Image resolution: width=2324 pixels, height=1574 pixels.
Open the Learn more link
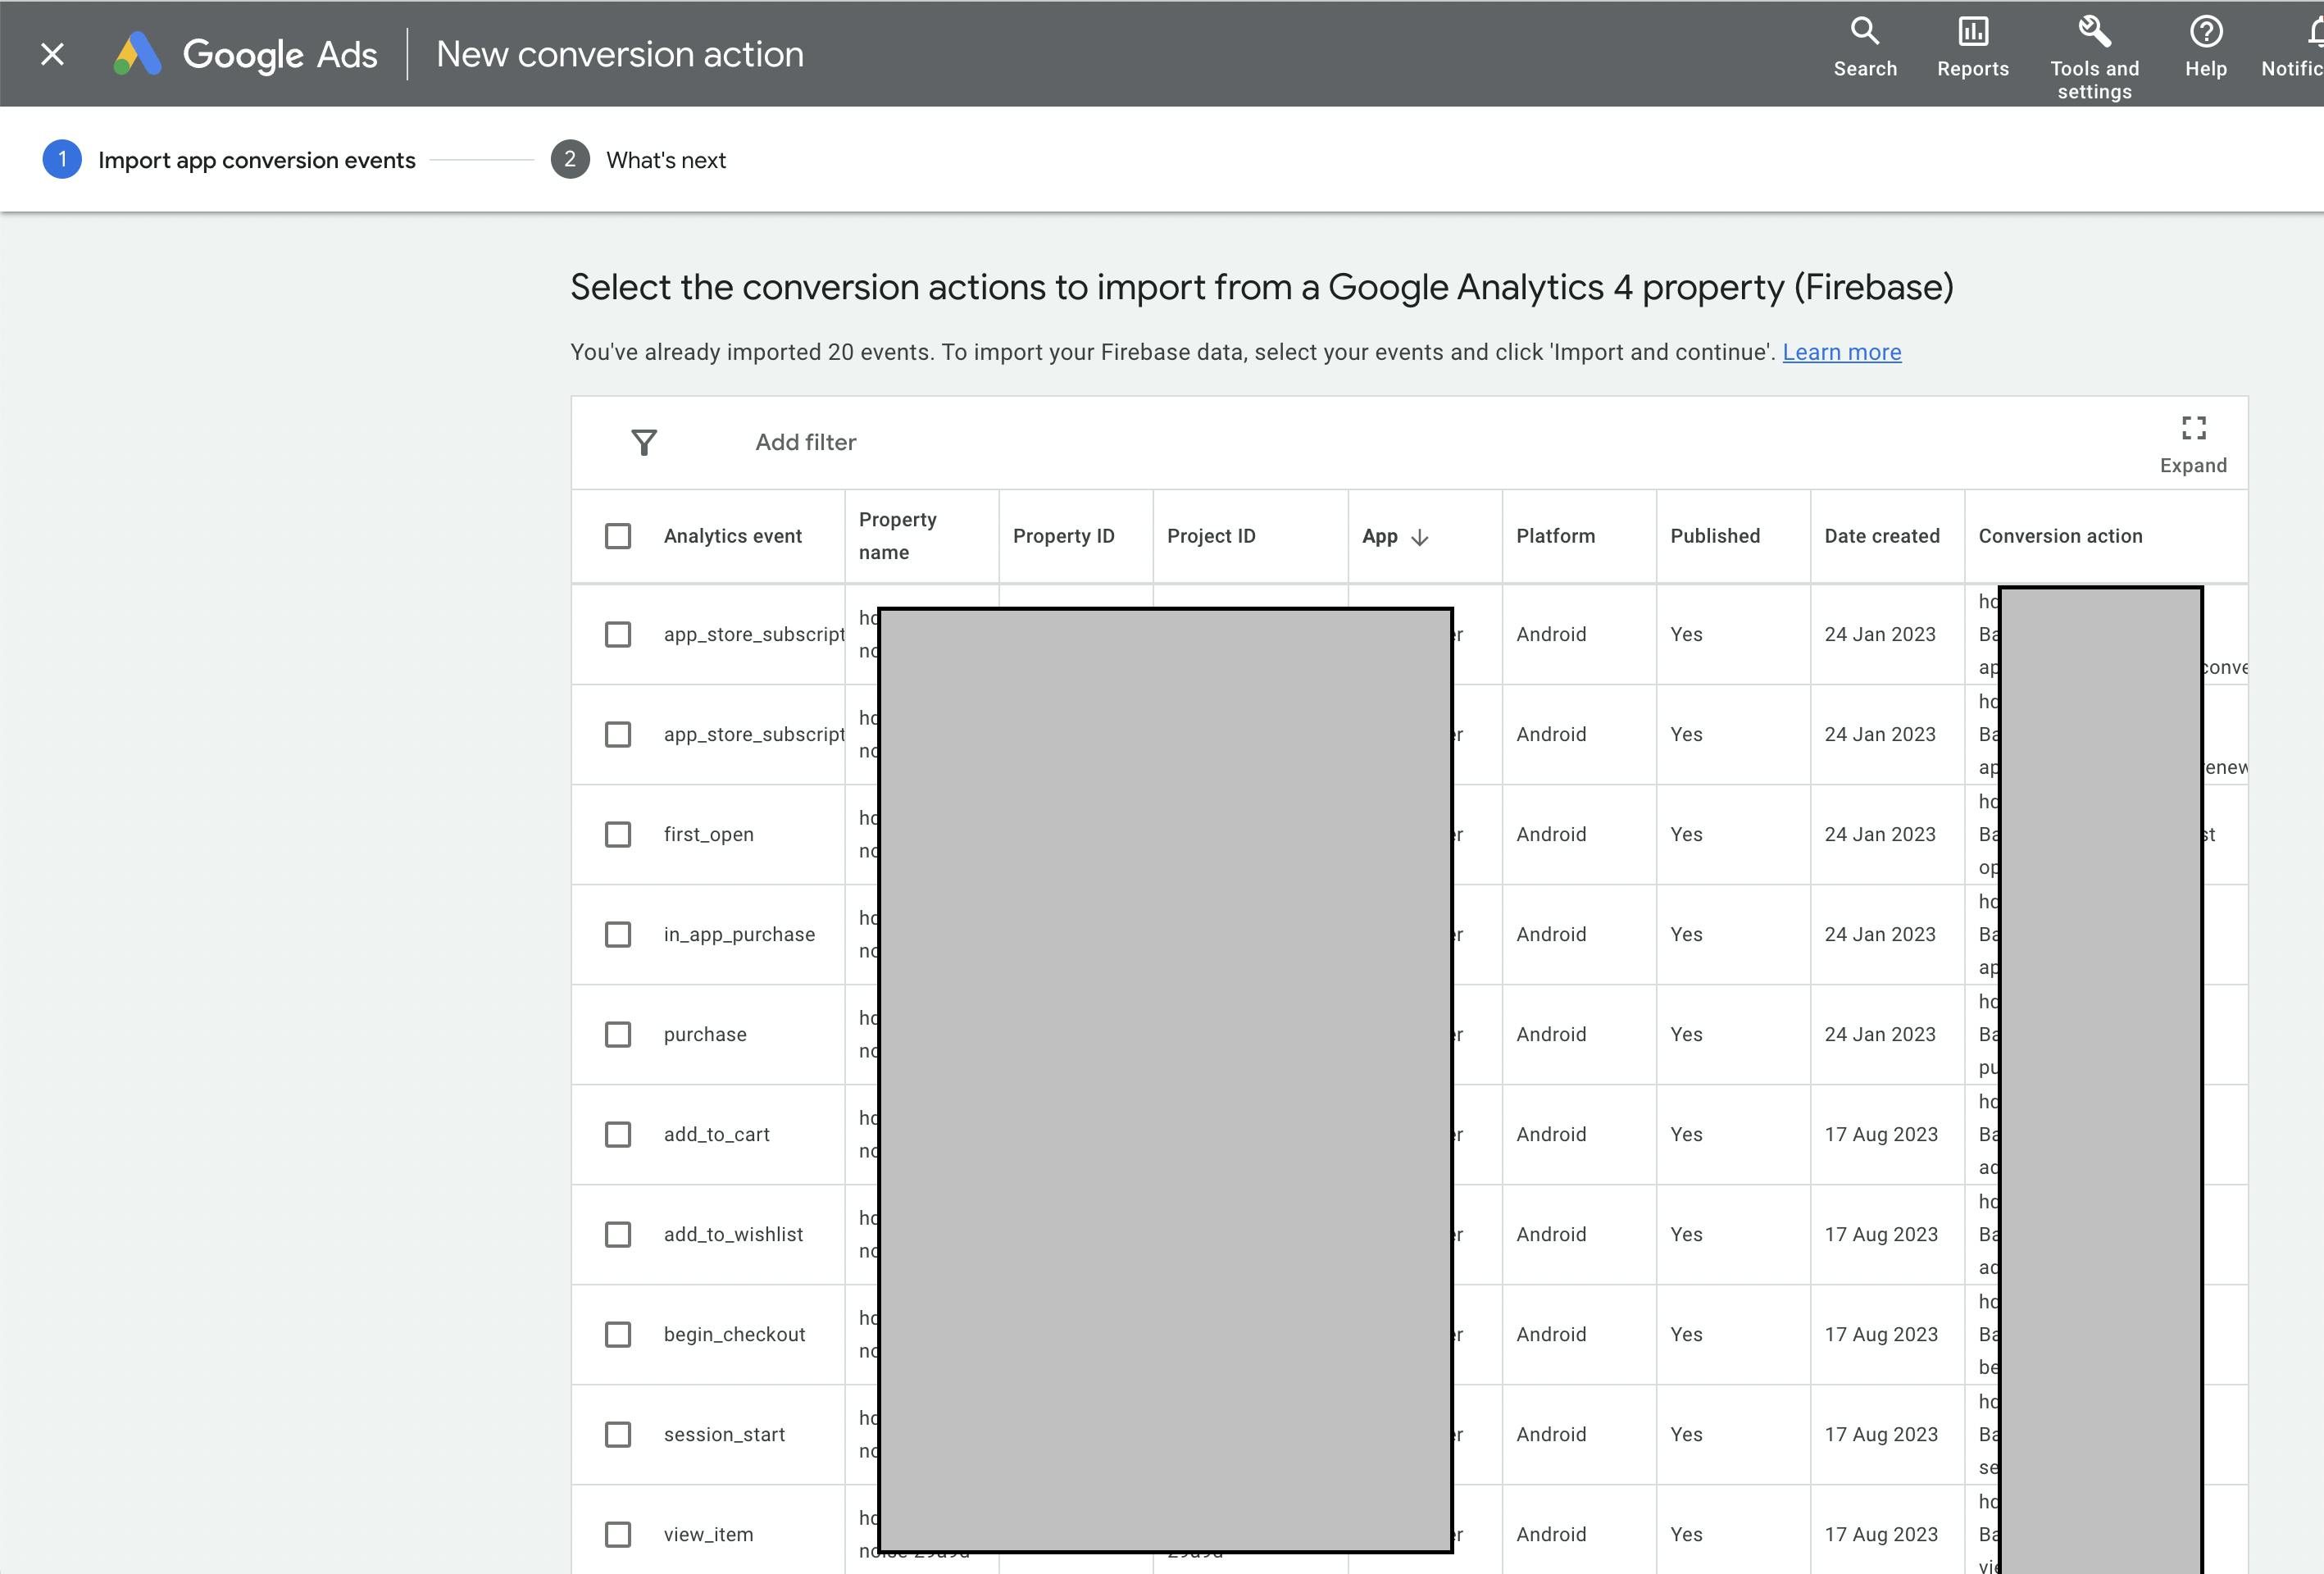click(x=1841, y=352)
